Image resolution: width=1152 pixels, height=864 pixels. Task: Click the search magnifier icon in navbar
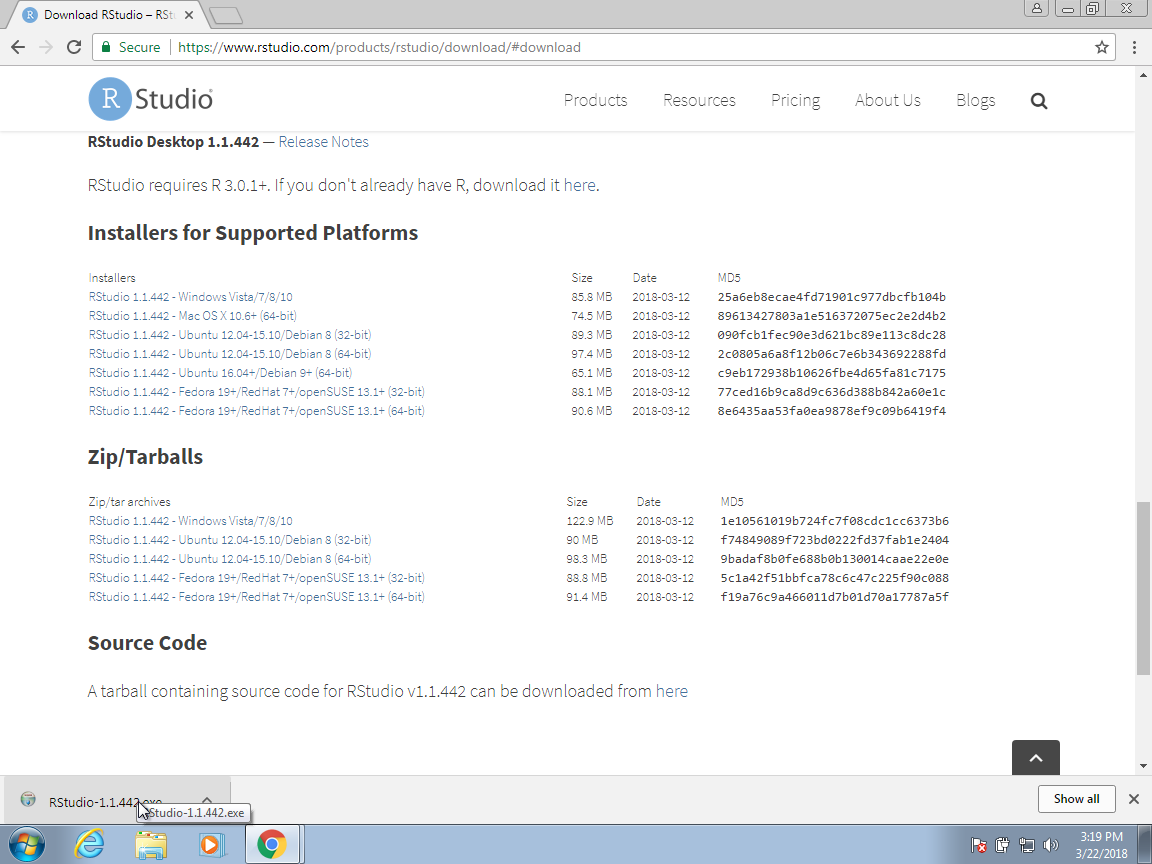click(1038, 101)
